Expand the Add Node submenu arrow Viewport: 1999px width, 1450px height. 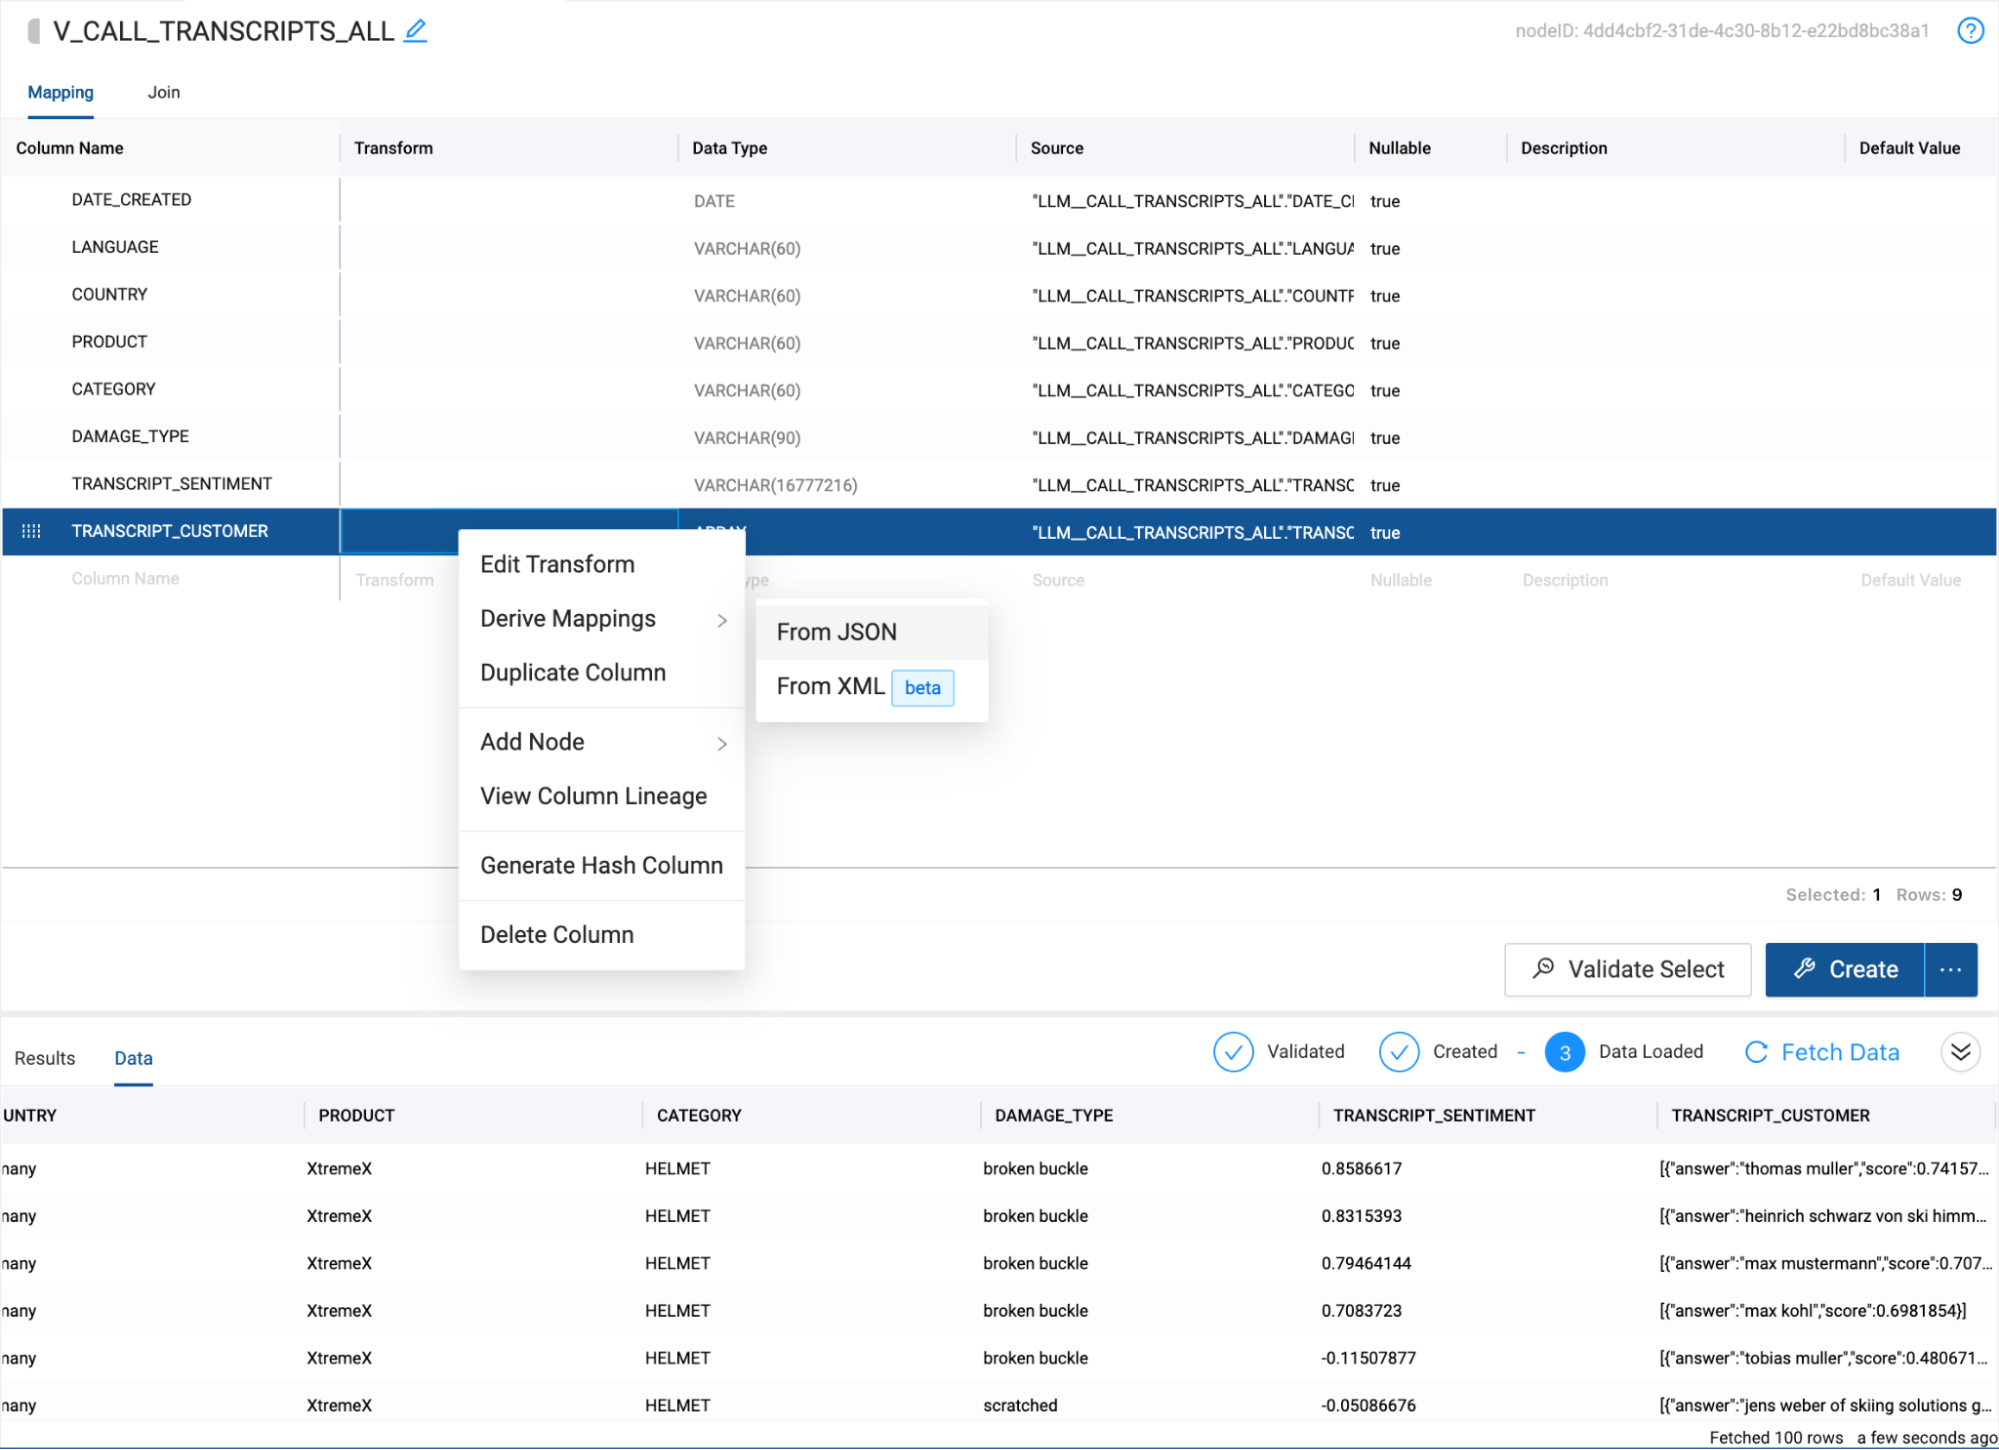(x=722, y=744)
